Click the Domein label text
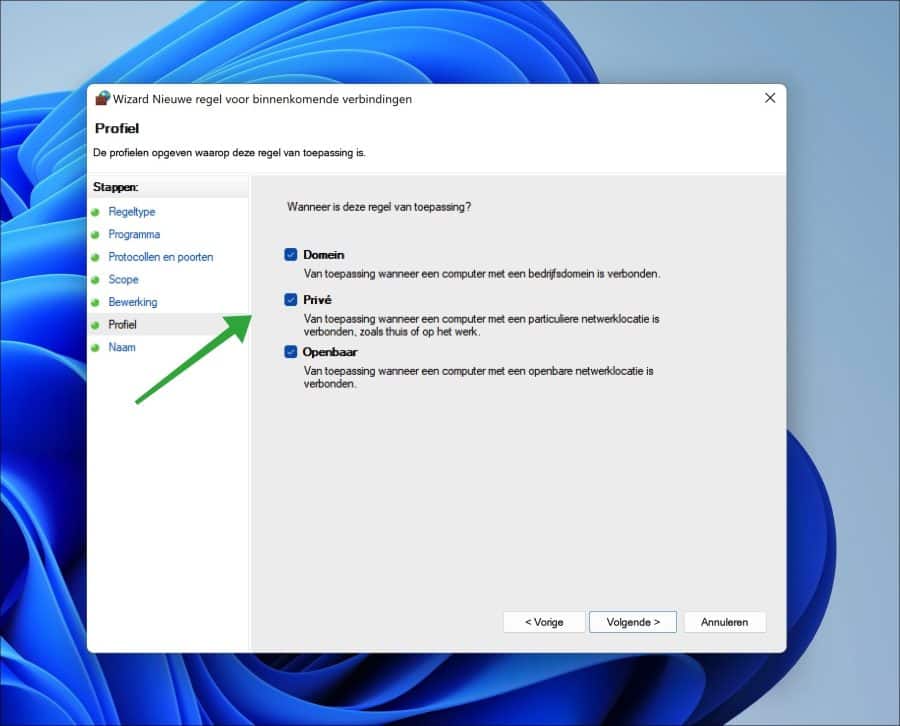 (324, 255)
